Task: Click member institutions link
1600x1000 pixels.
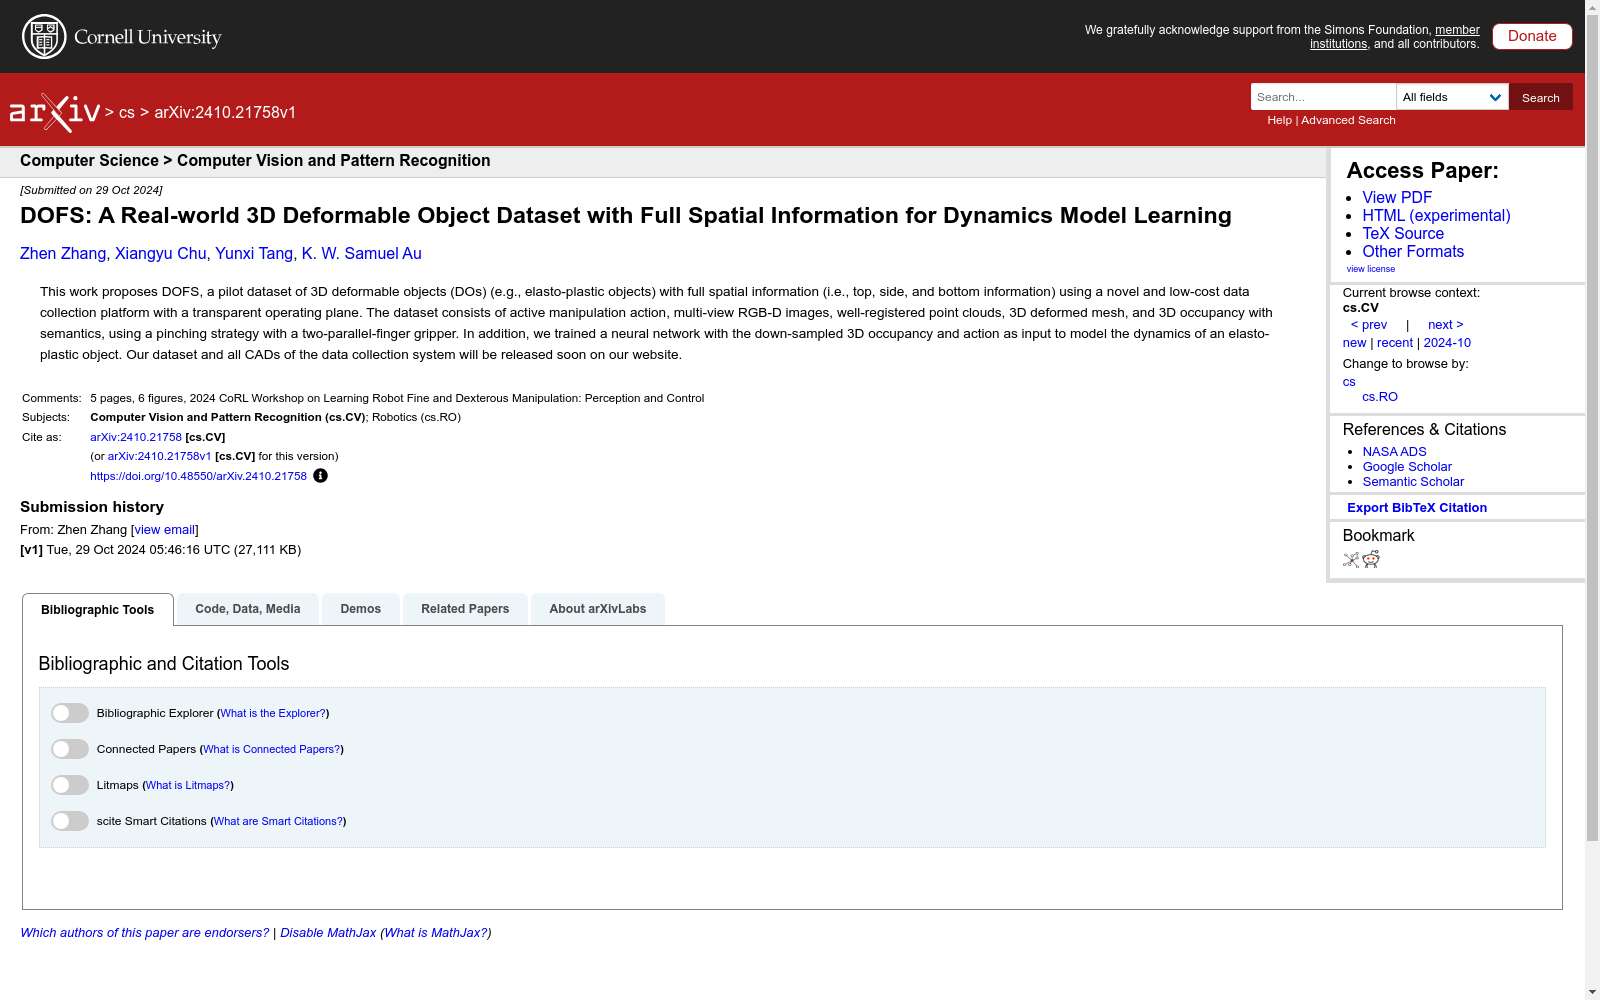Action: click(x=1395, y=37)
